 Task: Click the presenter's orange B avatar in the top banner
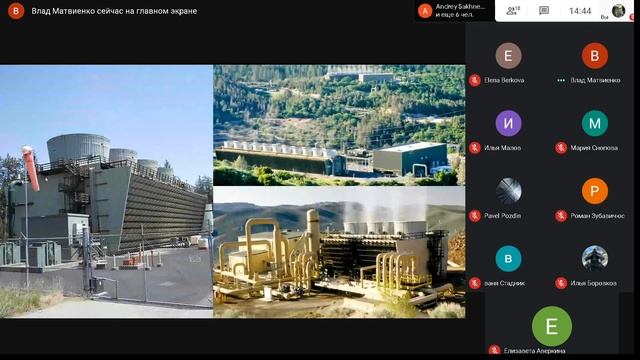tap(16, 11)
